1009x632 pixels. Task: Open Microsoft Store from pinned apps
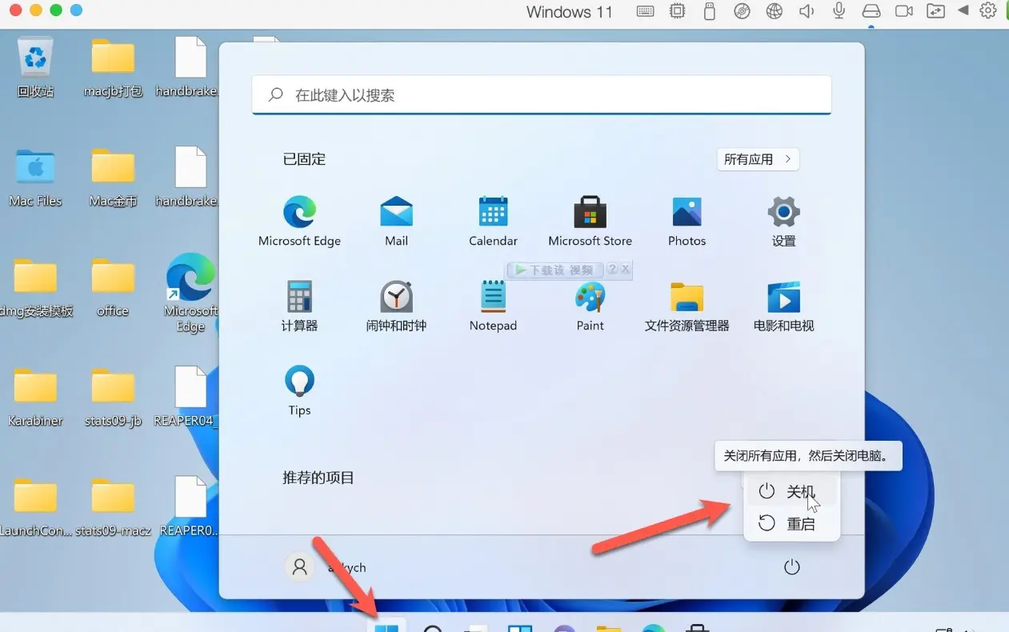pos(590,221)
